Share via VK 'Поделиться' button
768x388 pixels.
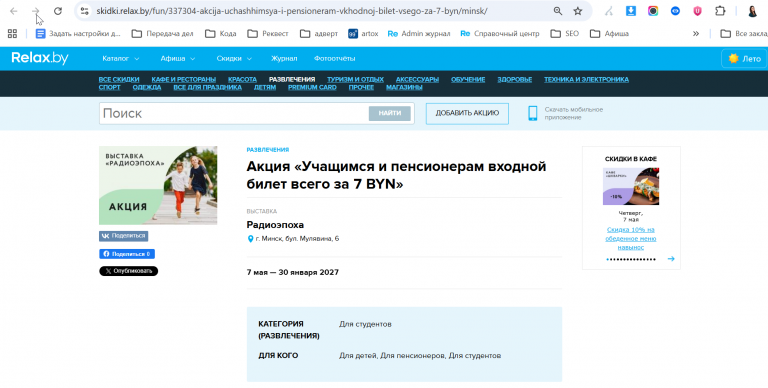click(x=123, y=236)
